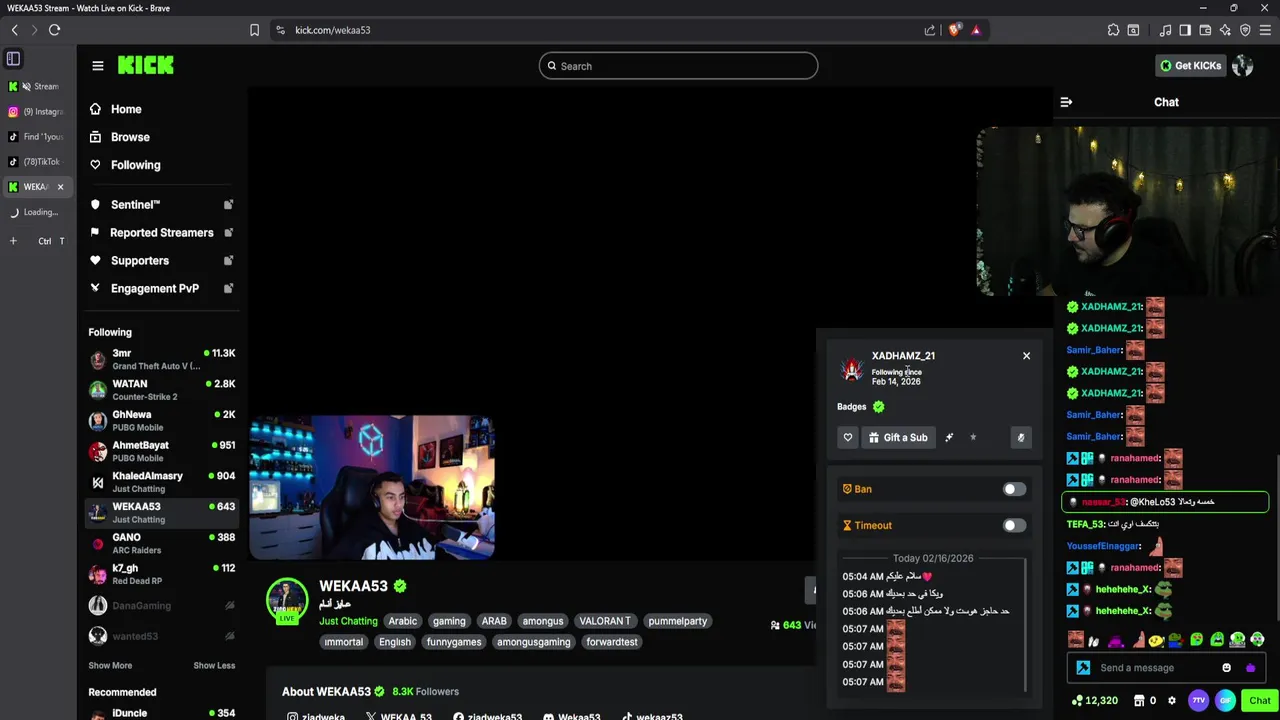Reload the page in Brave

pyautogui.click(x=54, y=30)
